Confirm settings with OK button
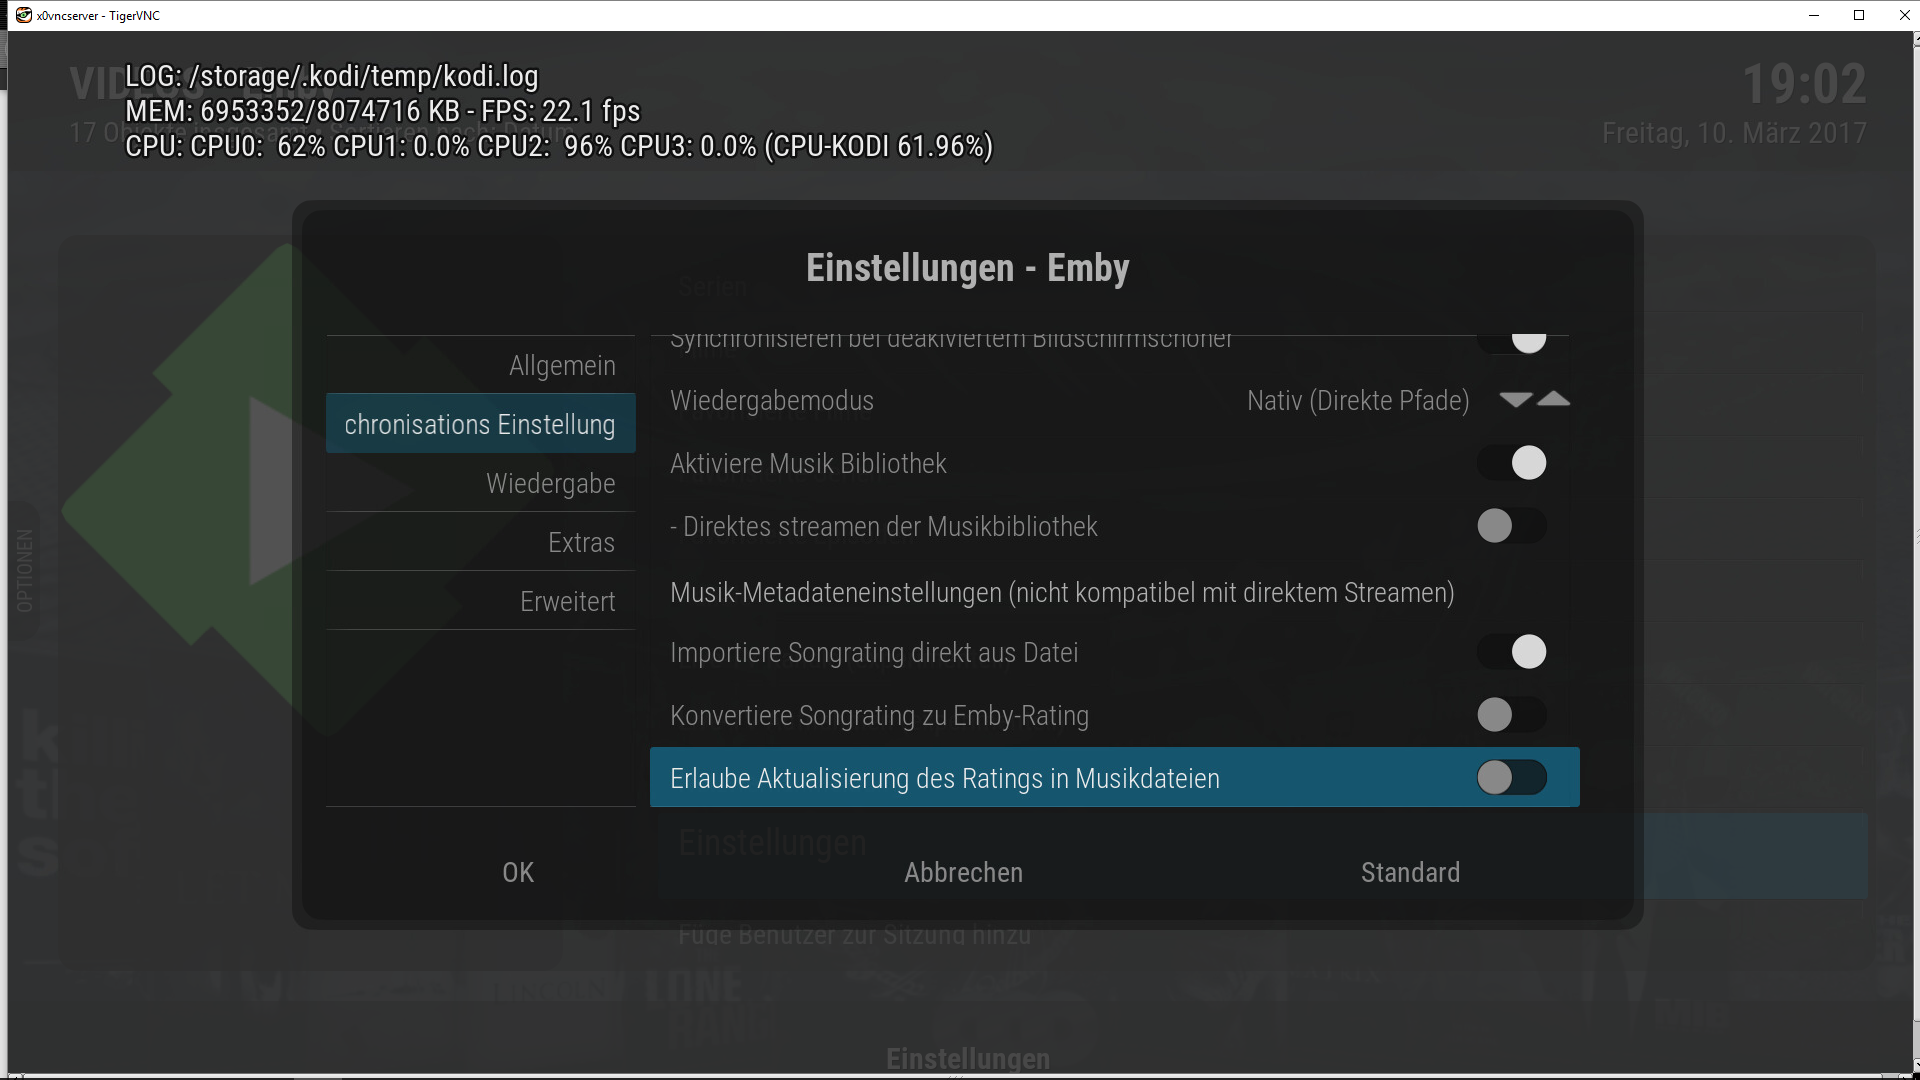This screenshot has height=1080, width=1920. (518, 872)
